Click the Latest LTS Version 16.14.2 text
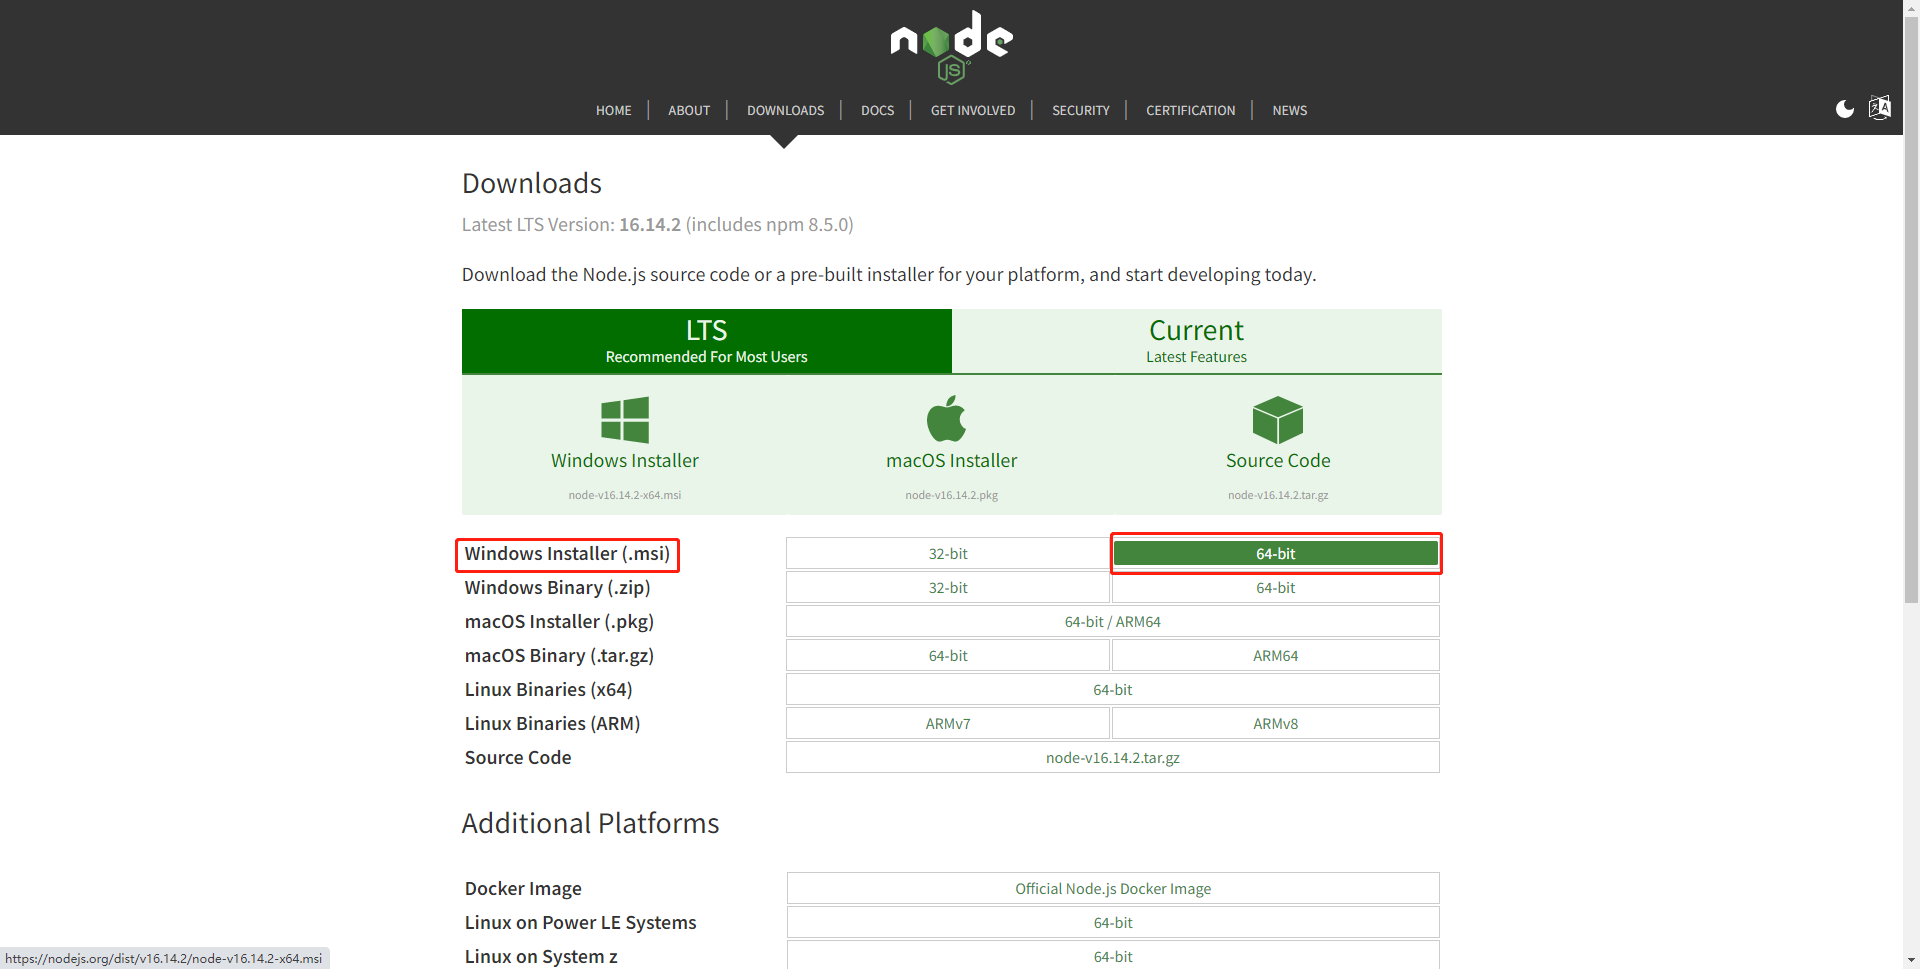 (658, 225)
